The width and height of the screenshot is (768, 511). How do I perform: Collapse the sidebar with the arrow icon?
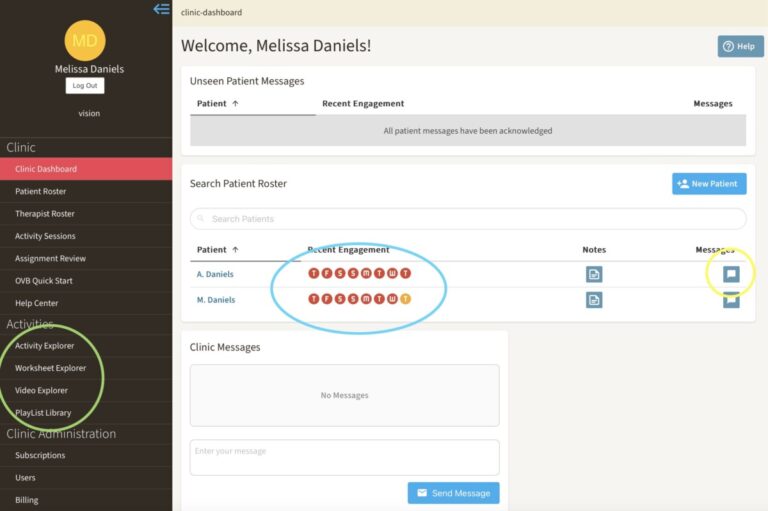coord(161,9)
